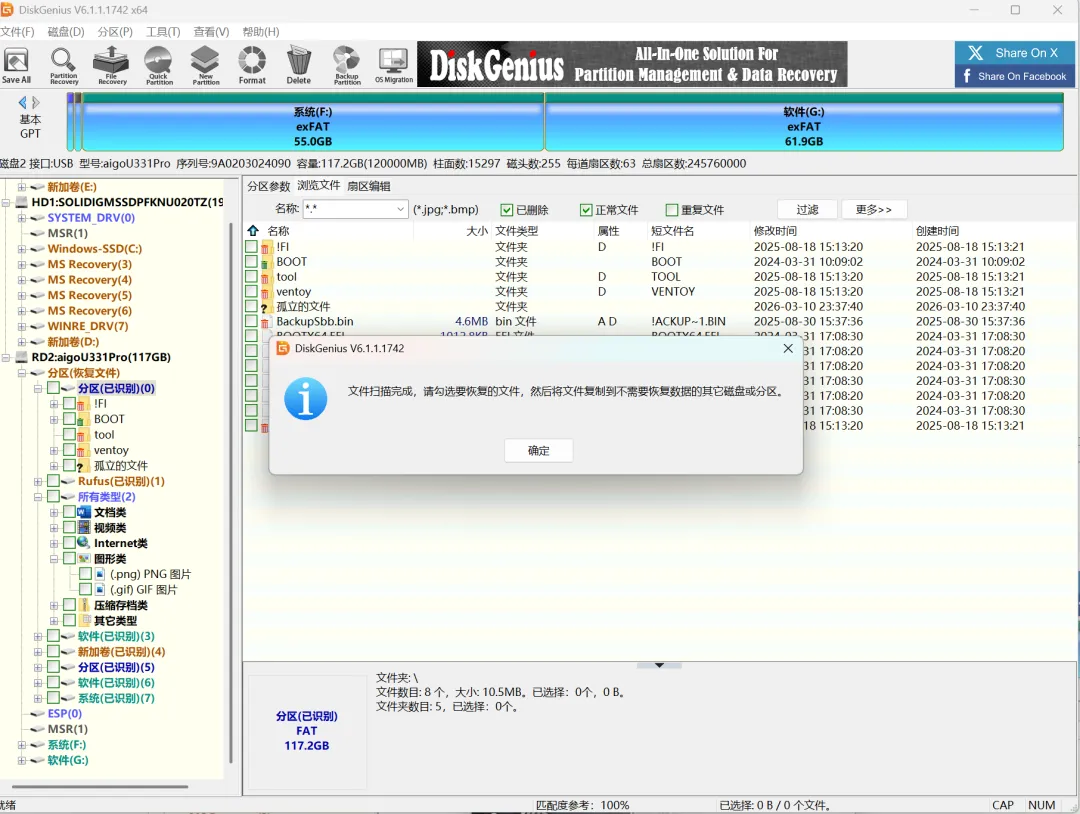Click the RD2 aigoU331Pro disk icon
The image size is (1080, 814).
[x=21, y=357]
